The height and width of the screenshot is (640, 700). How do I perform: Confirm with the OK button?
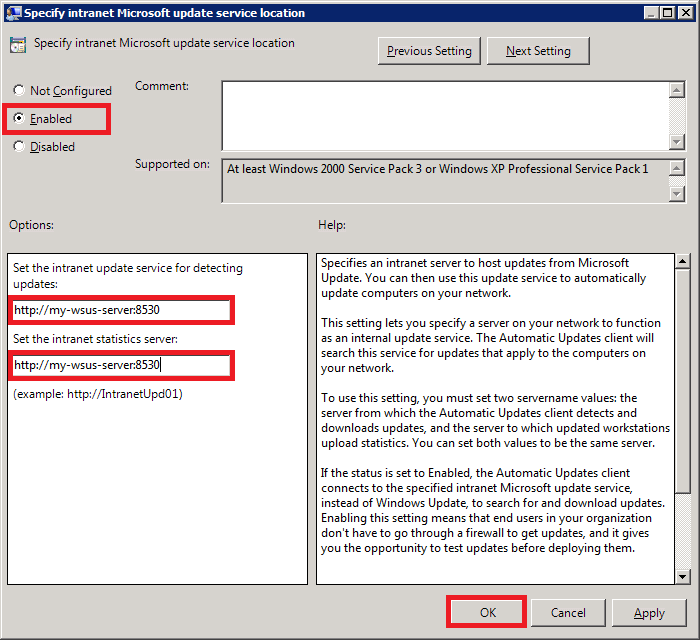(487, 612)
